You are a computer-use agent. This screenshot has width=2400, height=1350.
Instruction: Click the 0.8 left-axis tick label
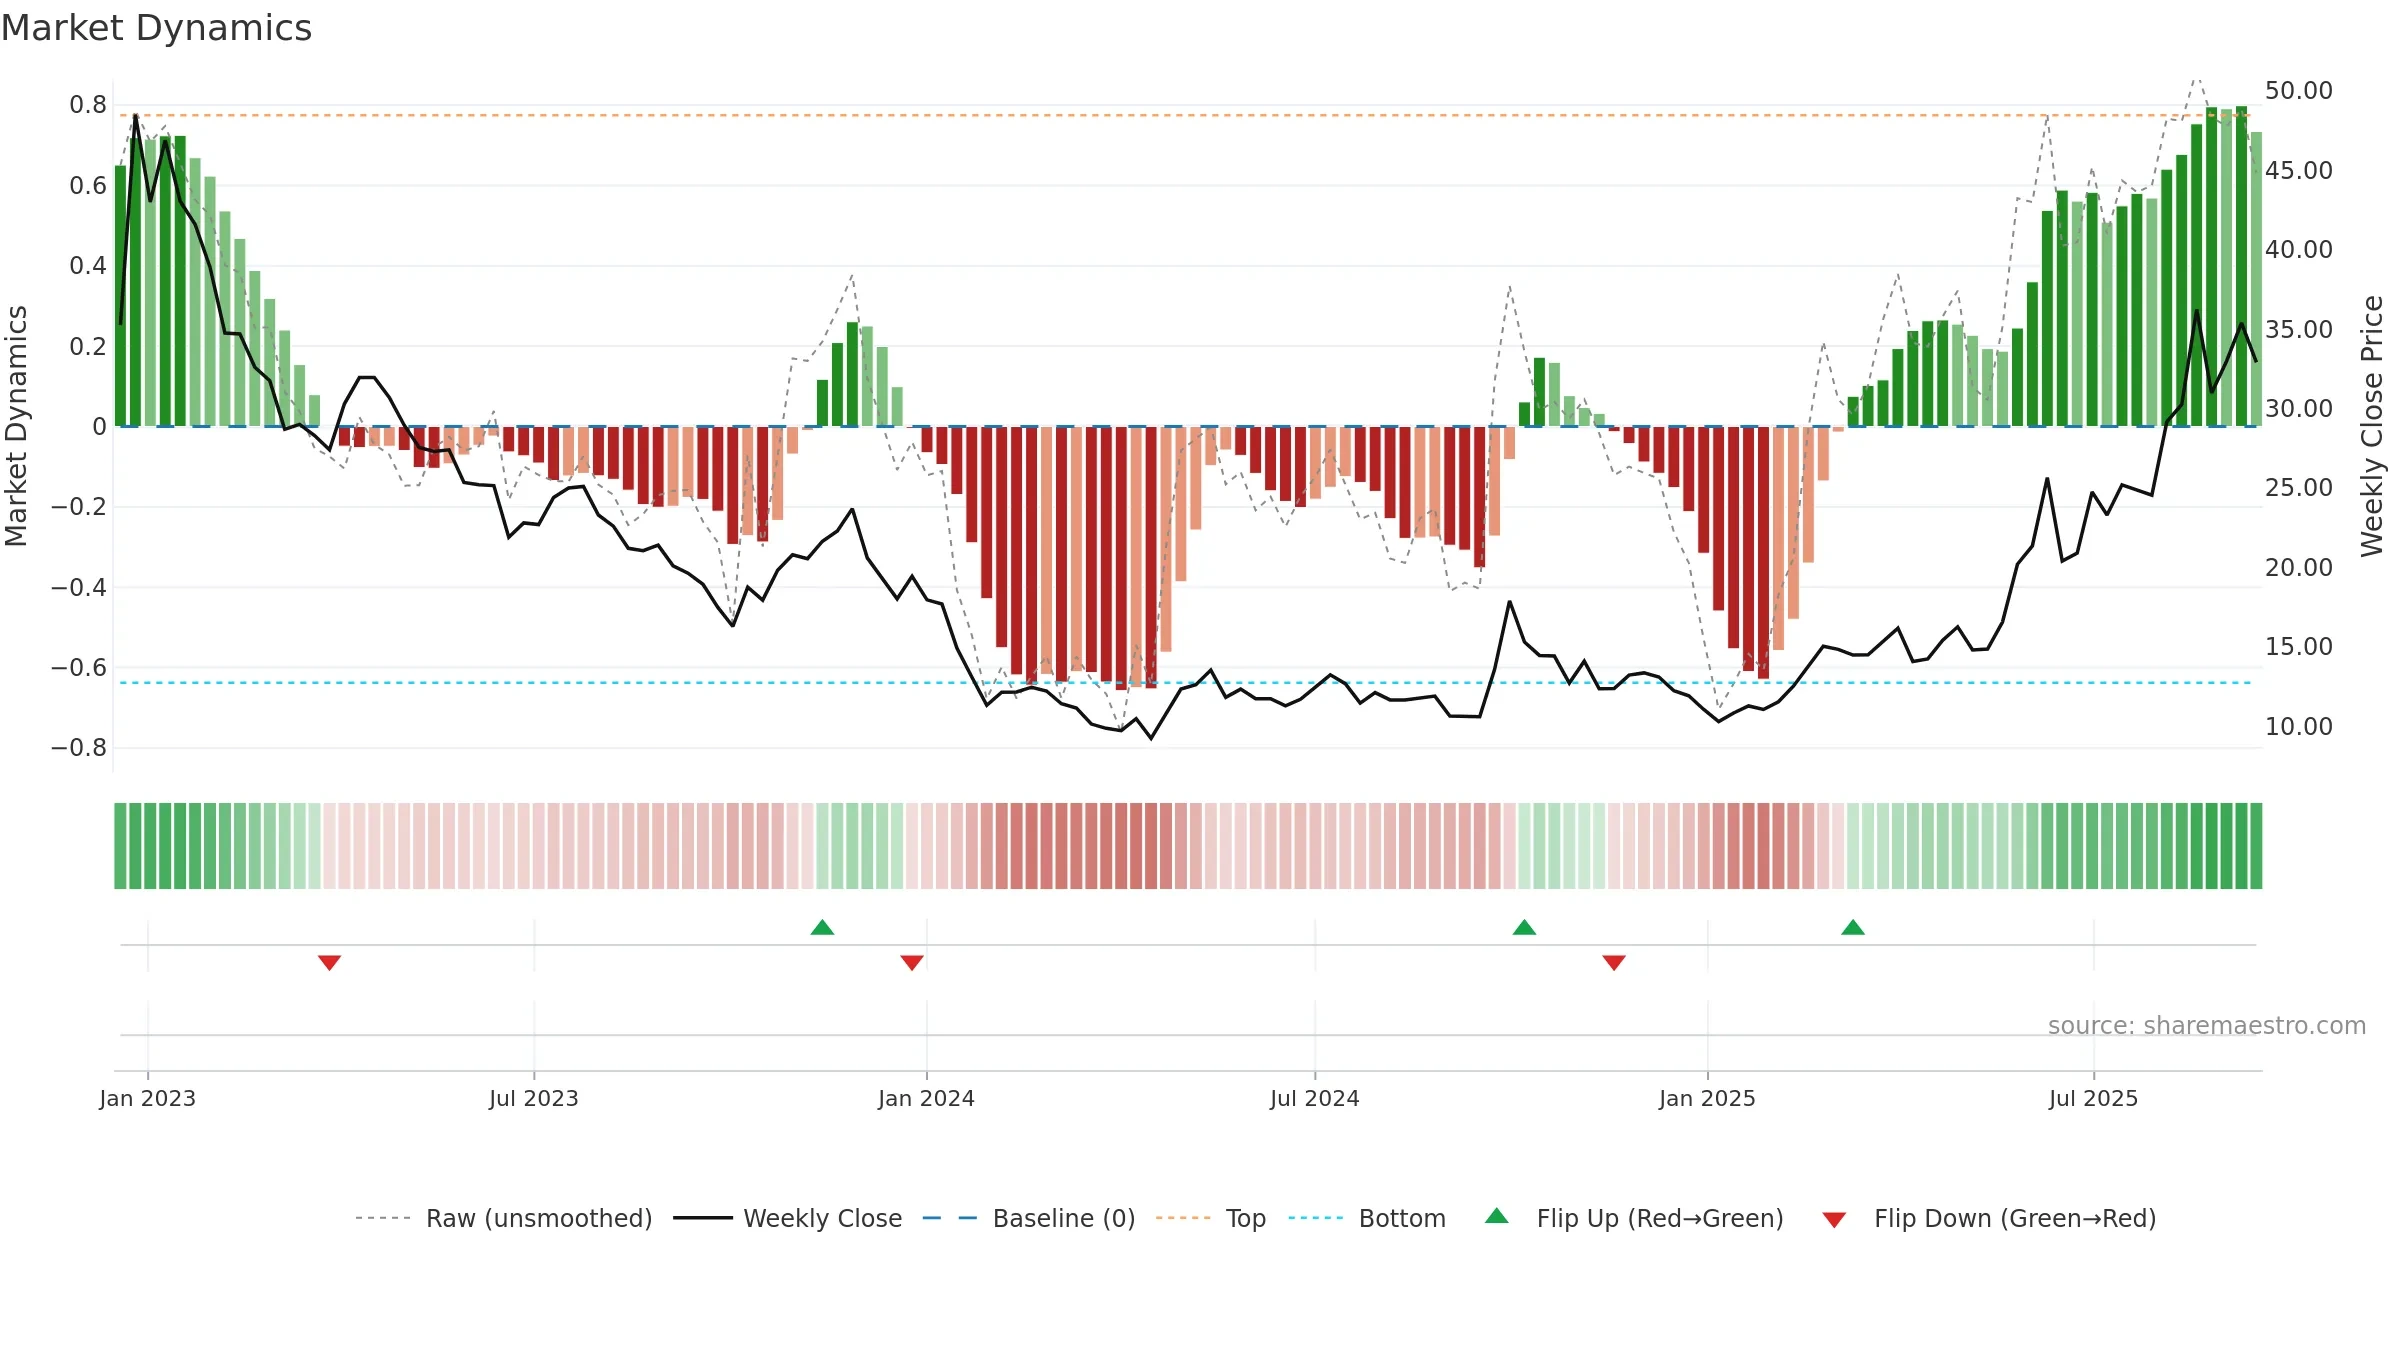(88, 105)
